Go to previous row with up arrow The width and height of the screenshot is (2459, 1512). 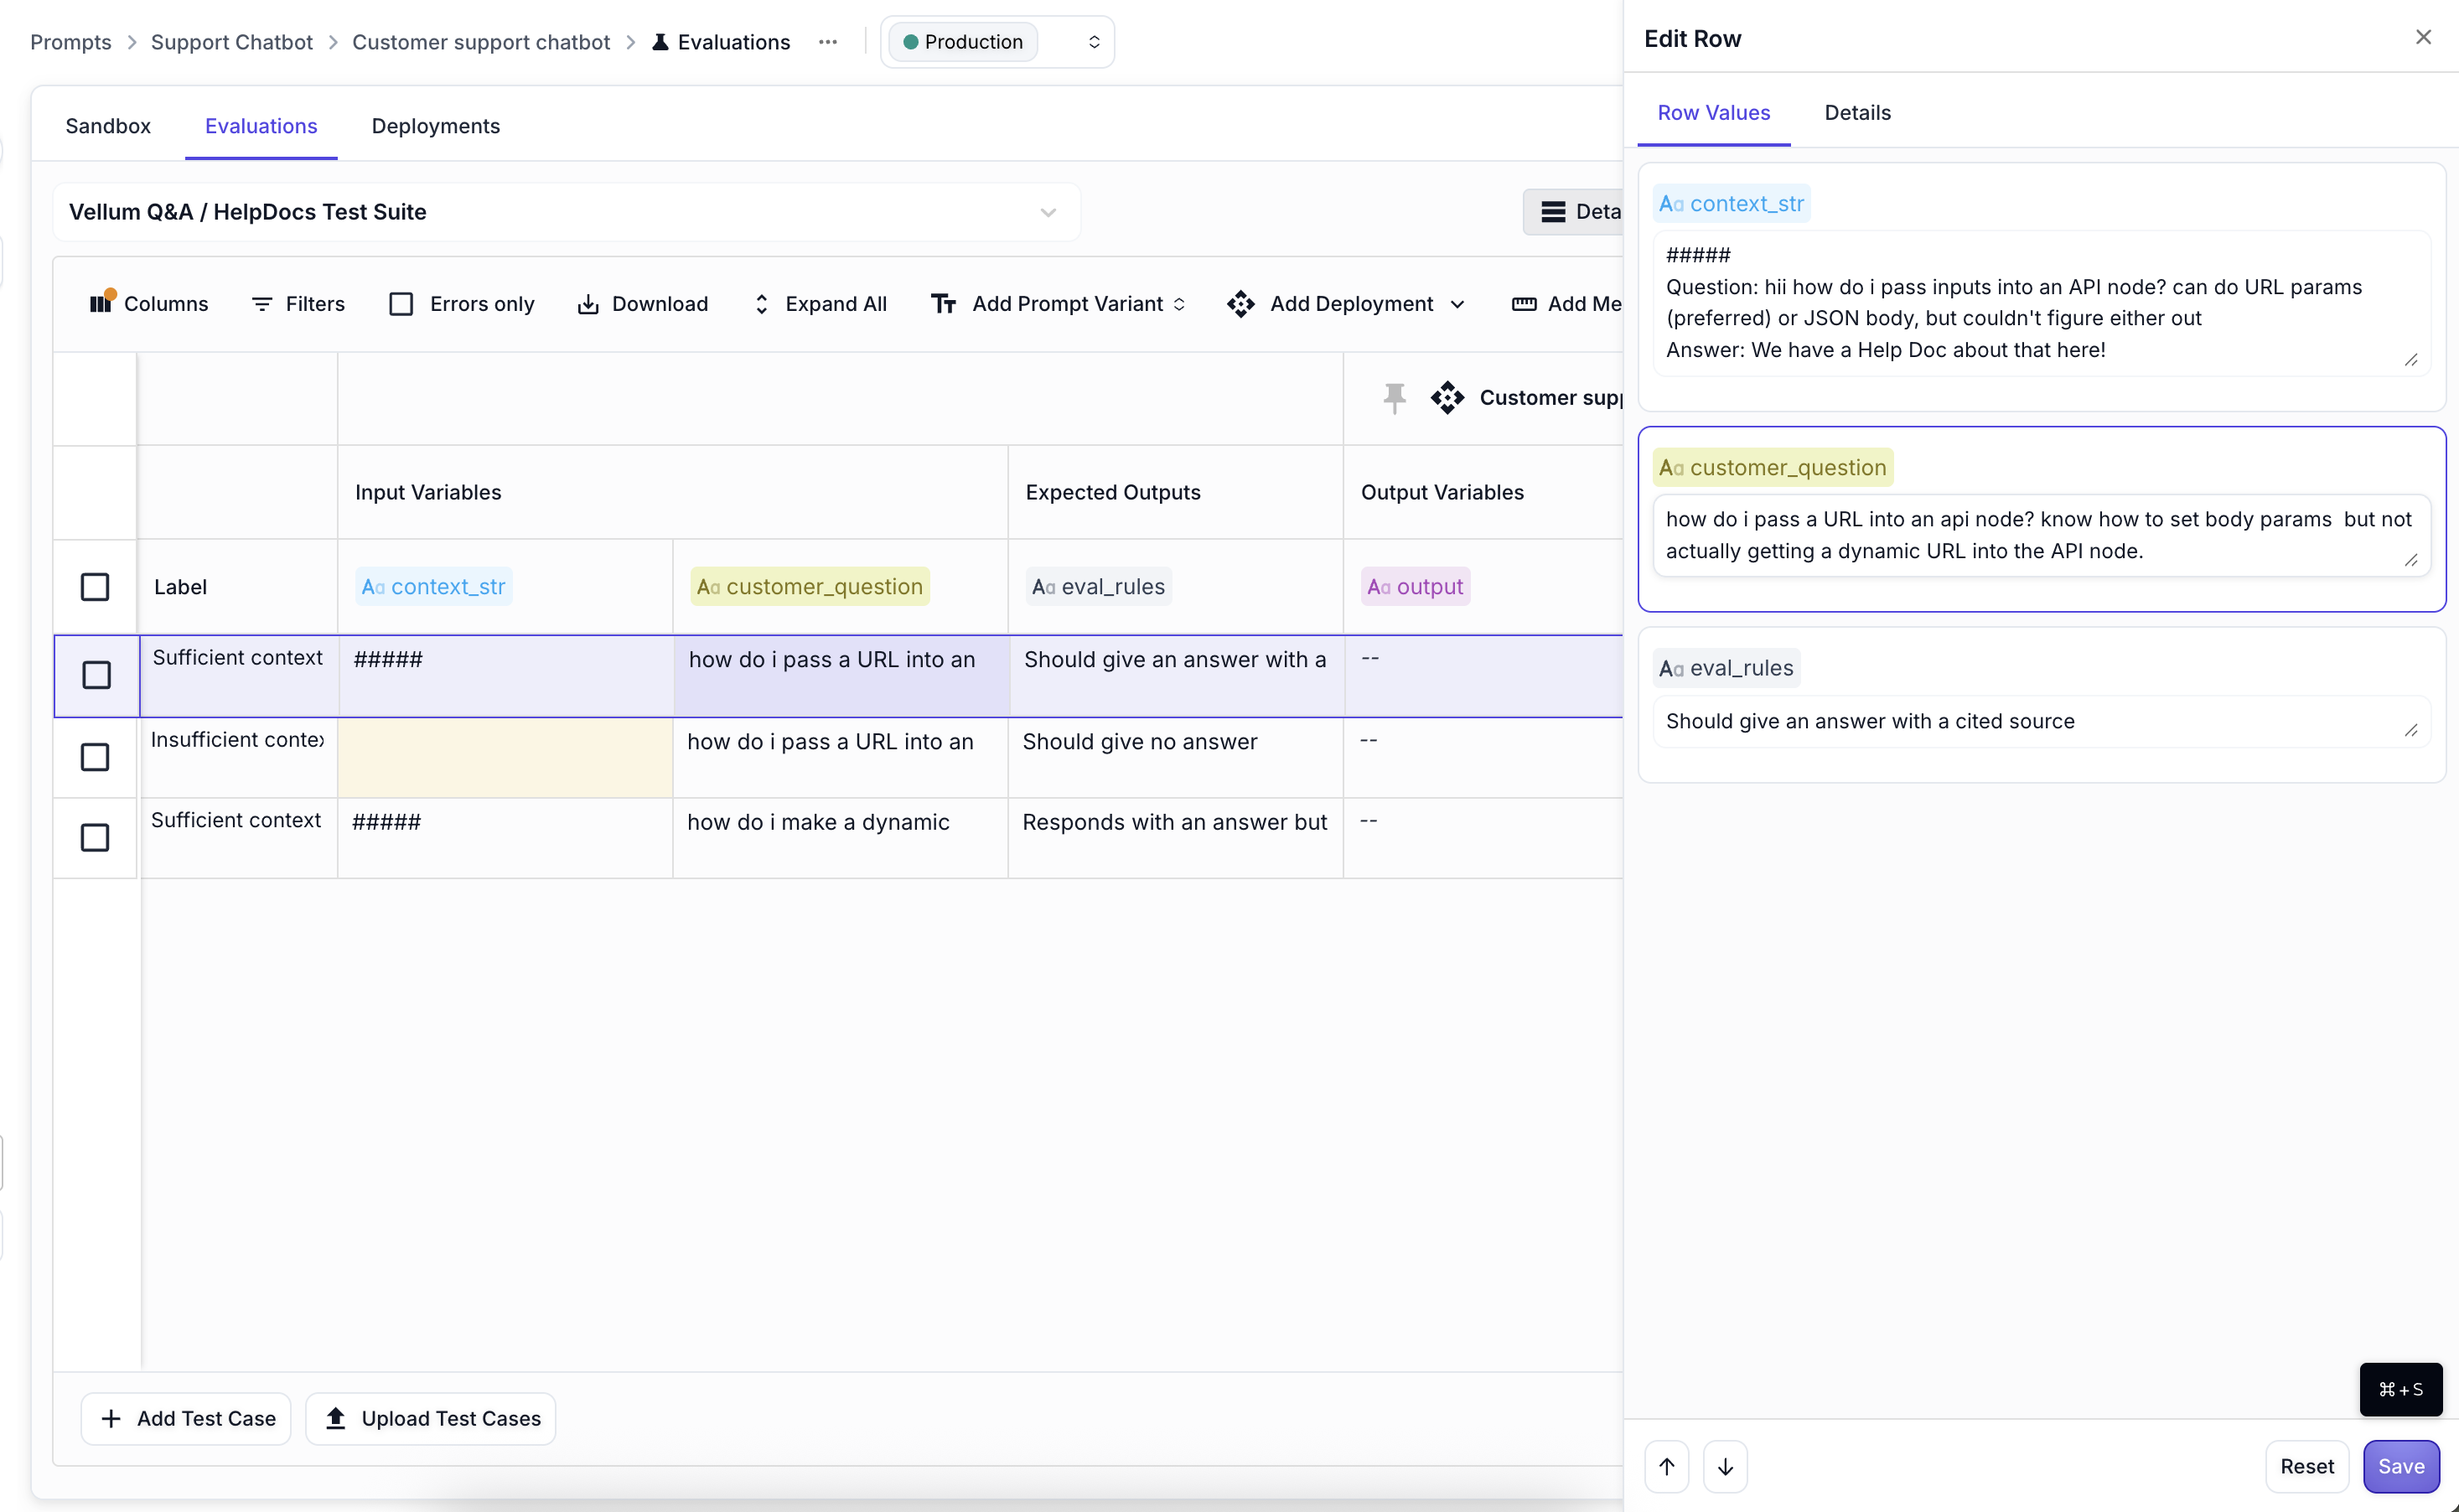click(x=1666, y=1466)
